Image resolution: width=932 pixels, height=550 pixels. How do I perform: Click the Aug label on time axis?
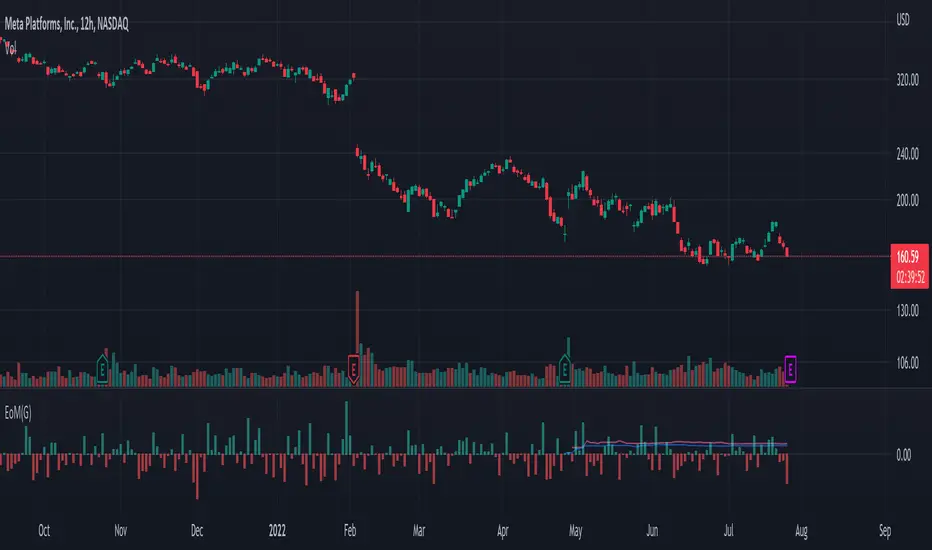801,530
